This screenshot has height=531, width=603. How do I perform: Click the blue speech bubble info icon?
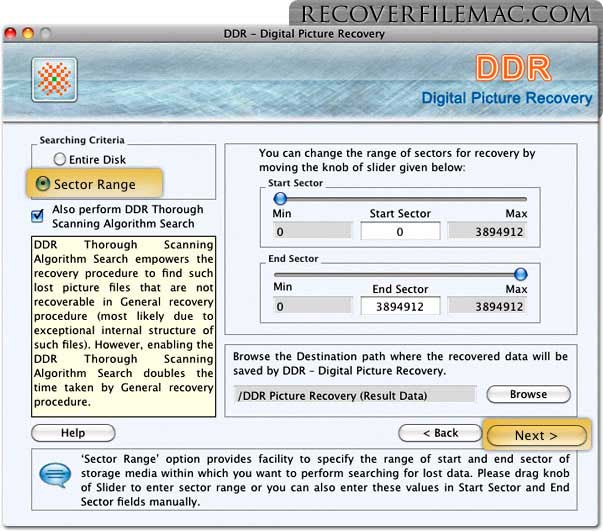pyautogui.click(x=55, y=475)
